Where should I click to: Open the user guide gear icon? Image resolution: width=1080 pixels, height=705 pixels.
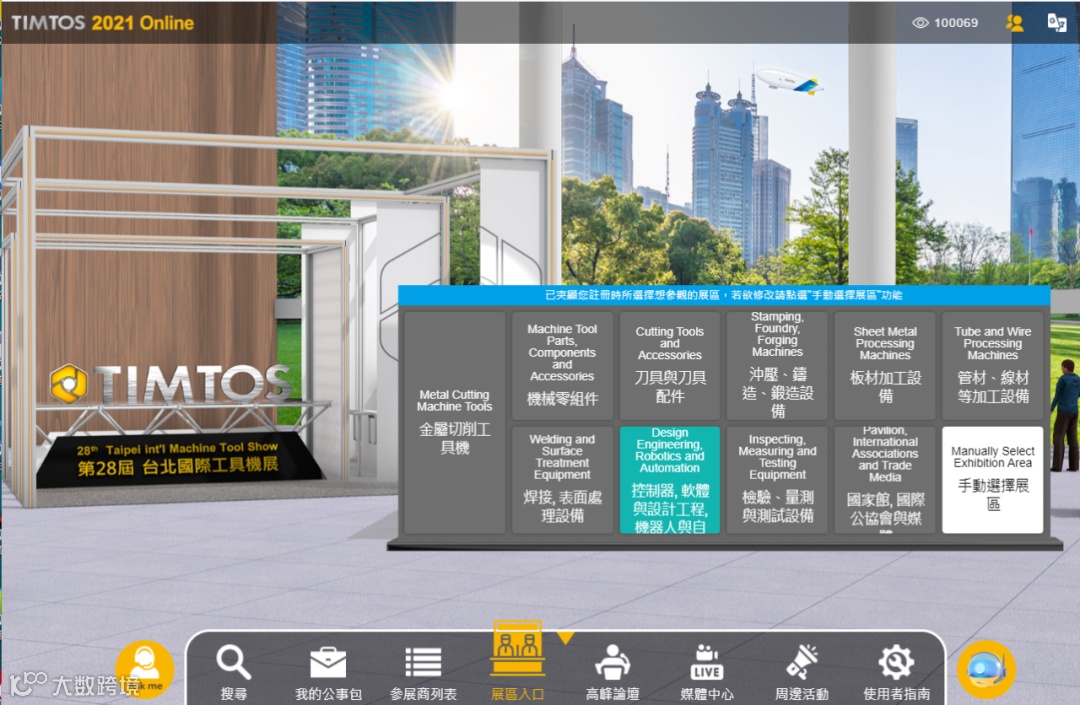(x=896, y=662)
